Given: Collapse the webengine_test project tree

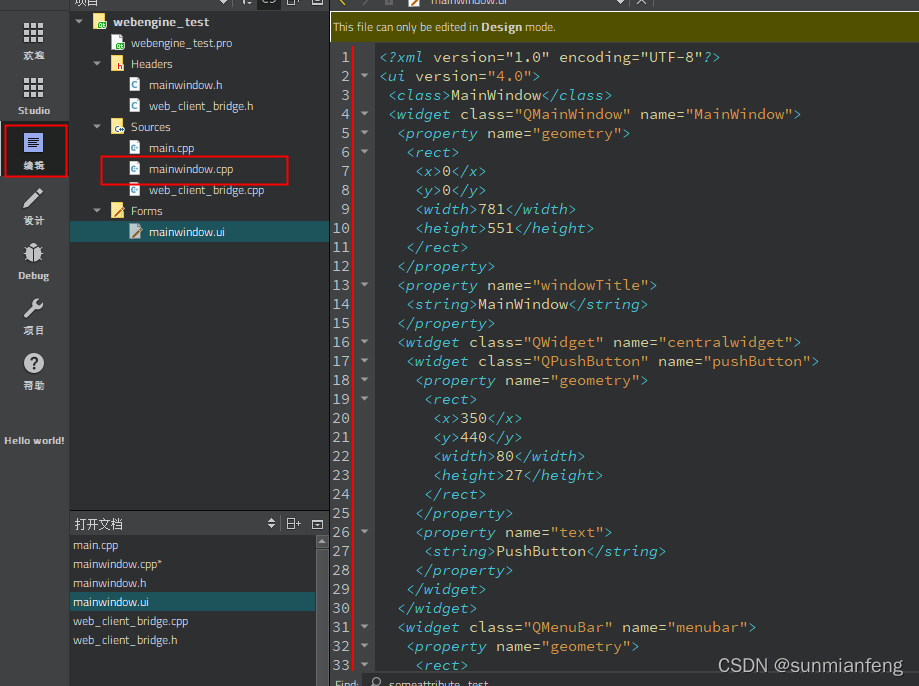Looking at the screenshot, I should pos(79,21).
